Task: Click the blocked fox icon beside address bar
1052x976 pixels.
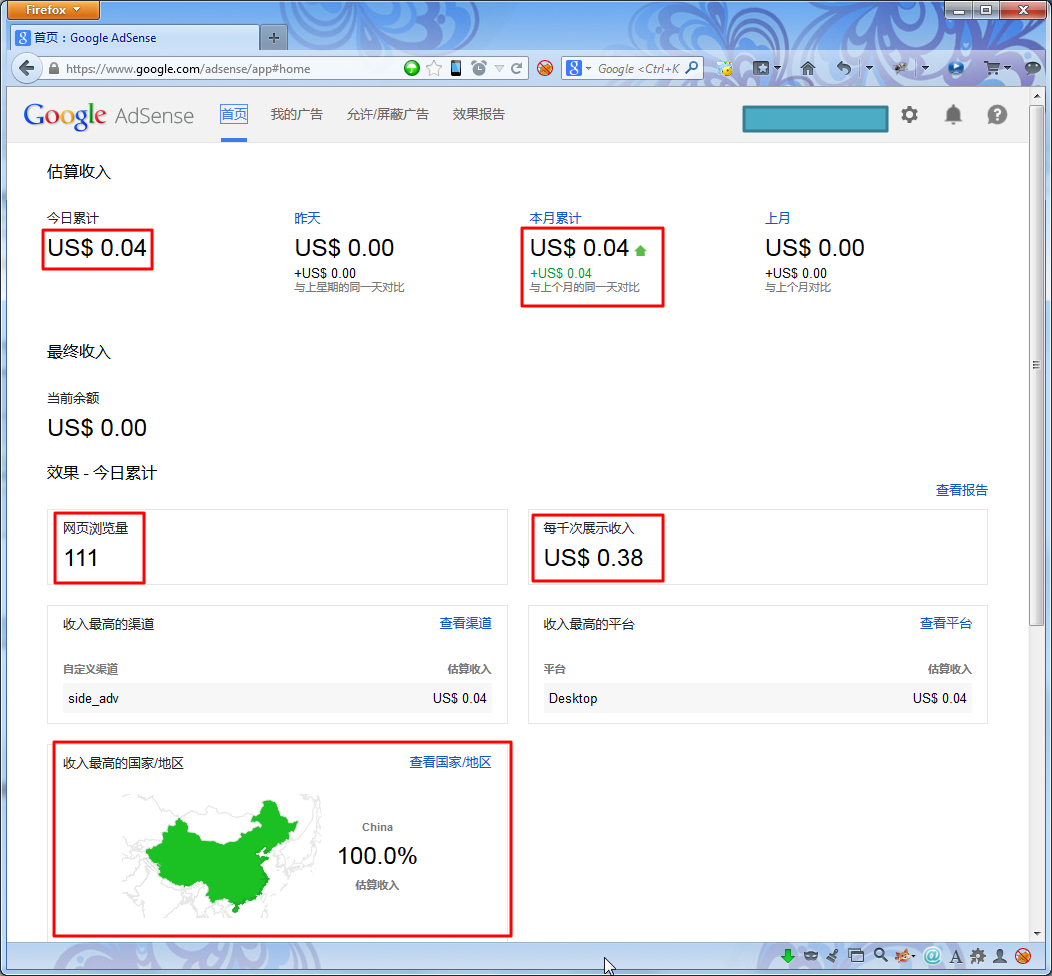Action: (x=545, y=68)
